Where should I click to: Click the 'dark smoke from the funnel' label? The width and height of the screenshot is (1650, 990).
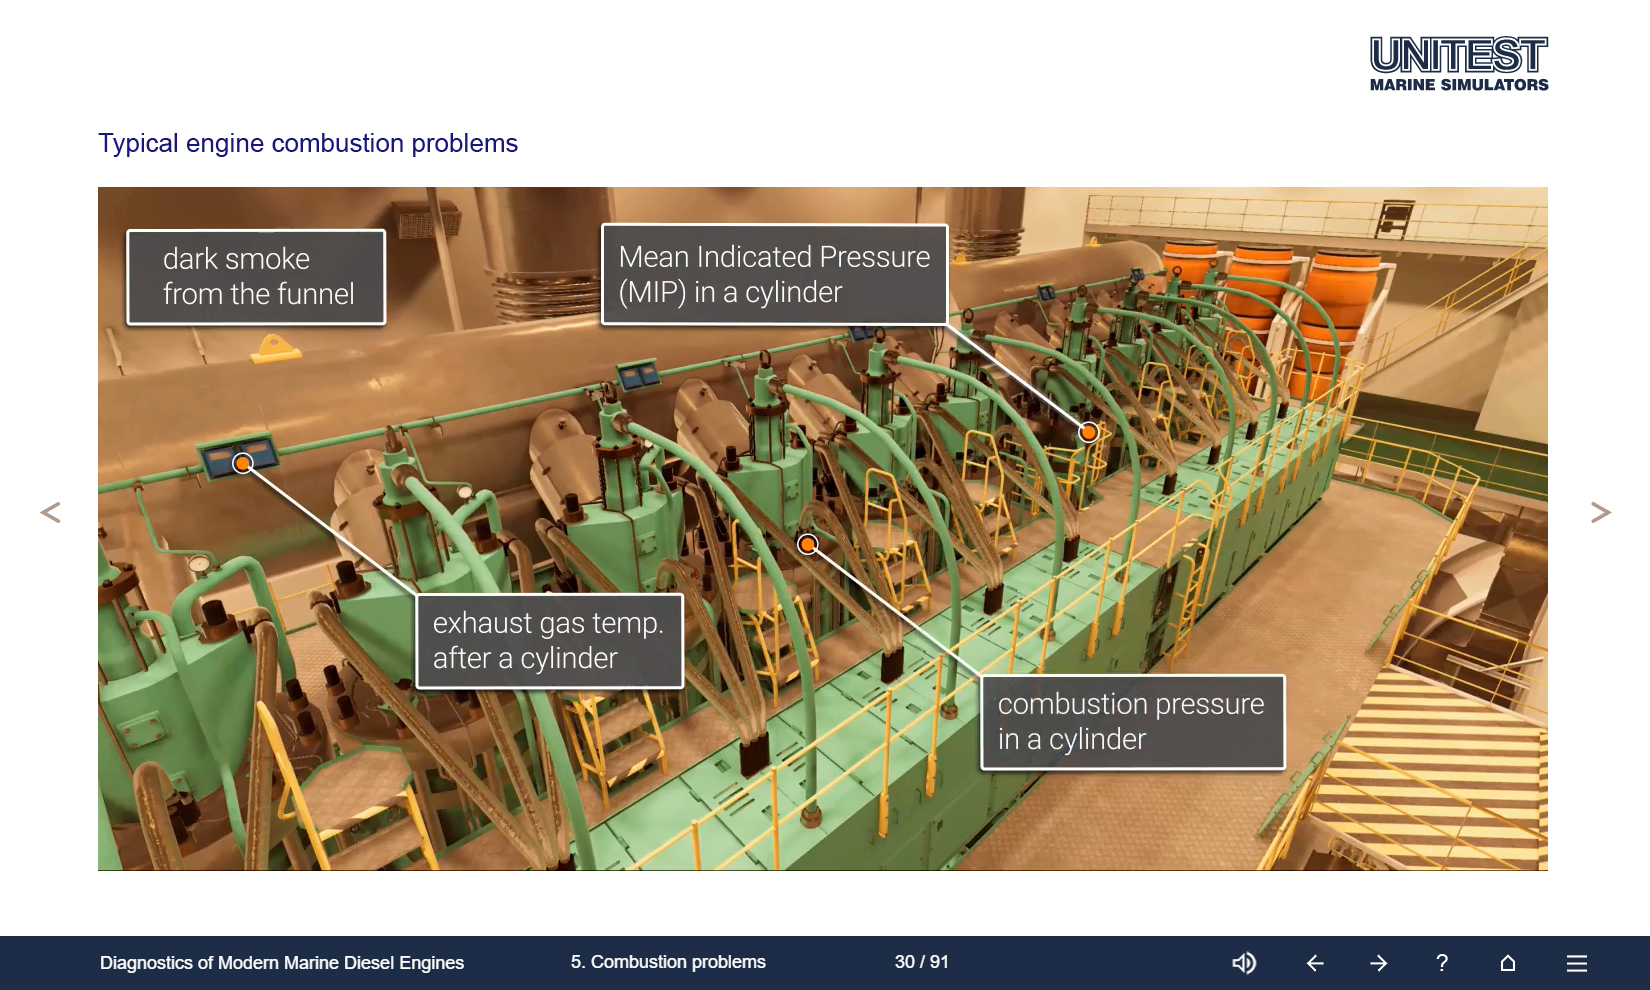tap(256, 277)
